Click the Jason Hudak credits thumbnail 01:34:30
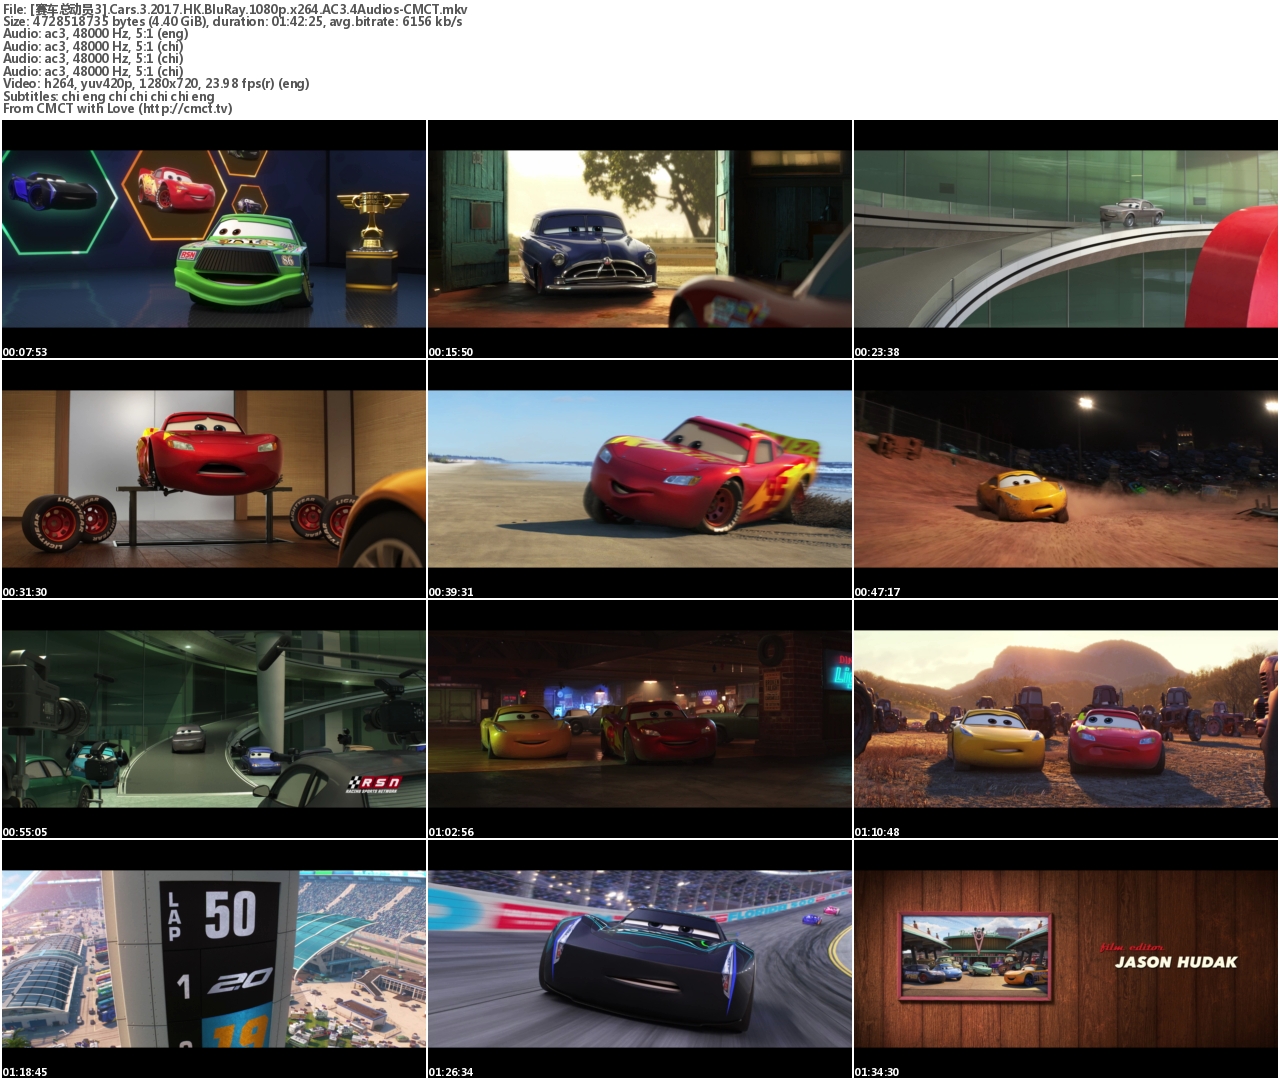1280x1080 pixels. point(1066,959)
